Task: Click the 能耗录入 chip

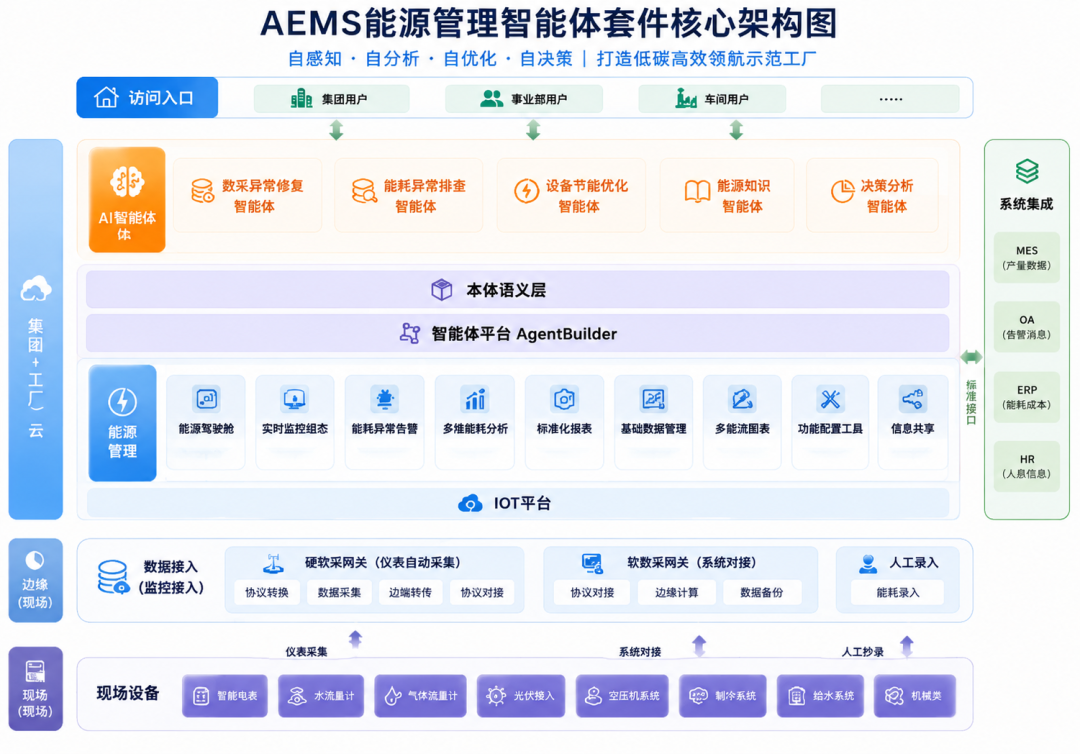Action: click(x=897, y=592)
